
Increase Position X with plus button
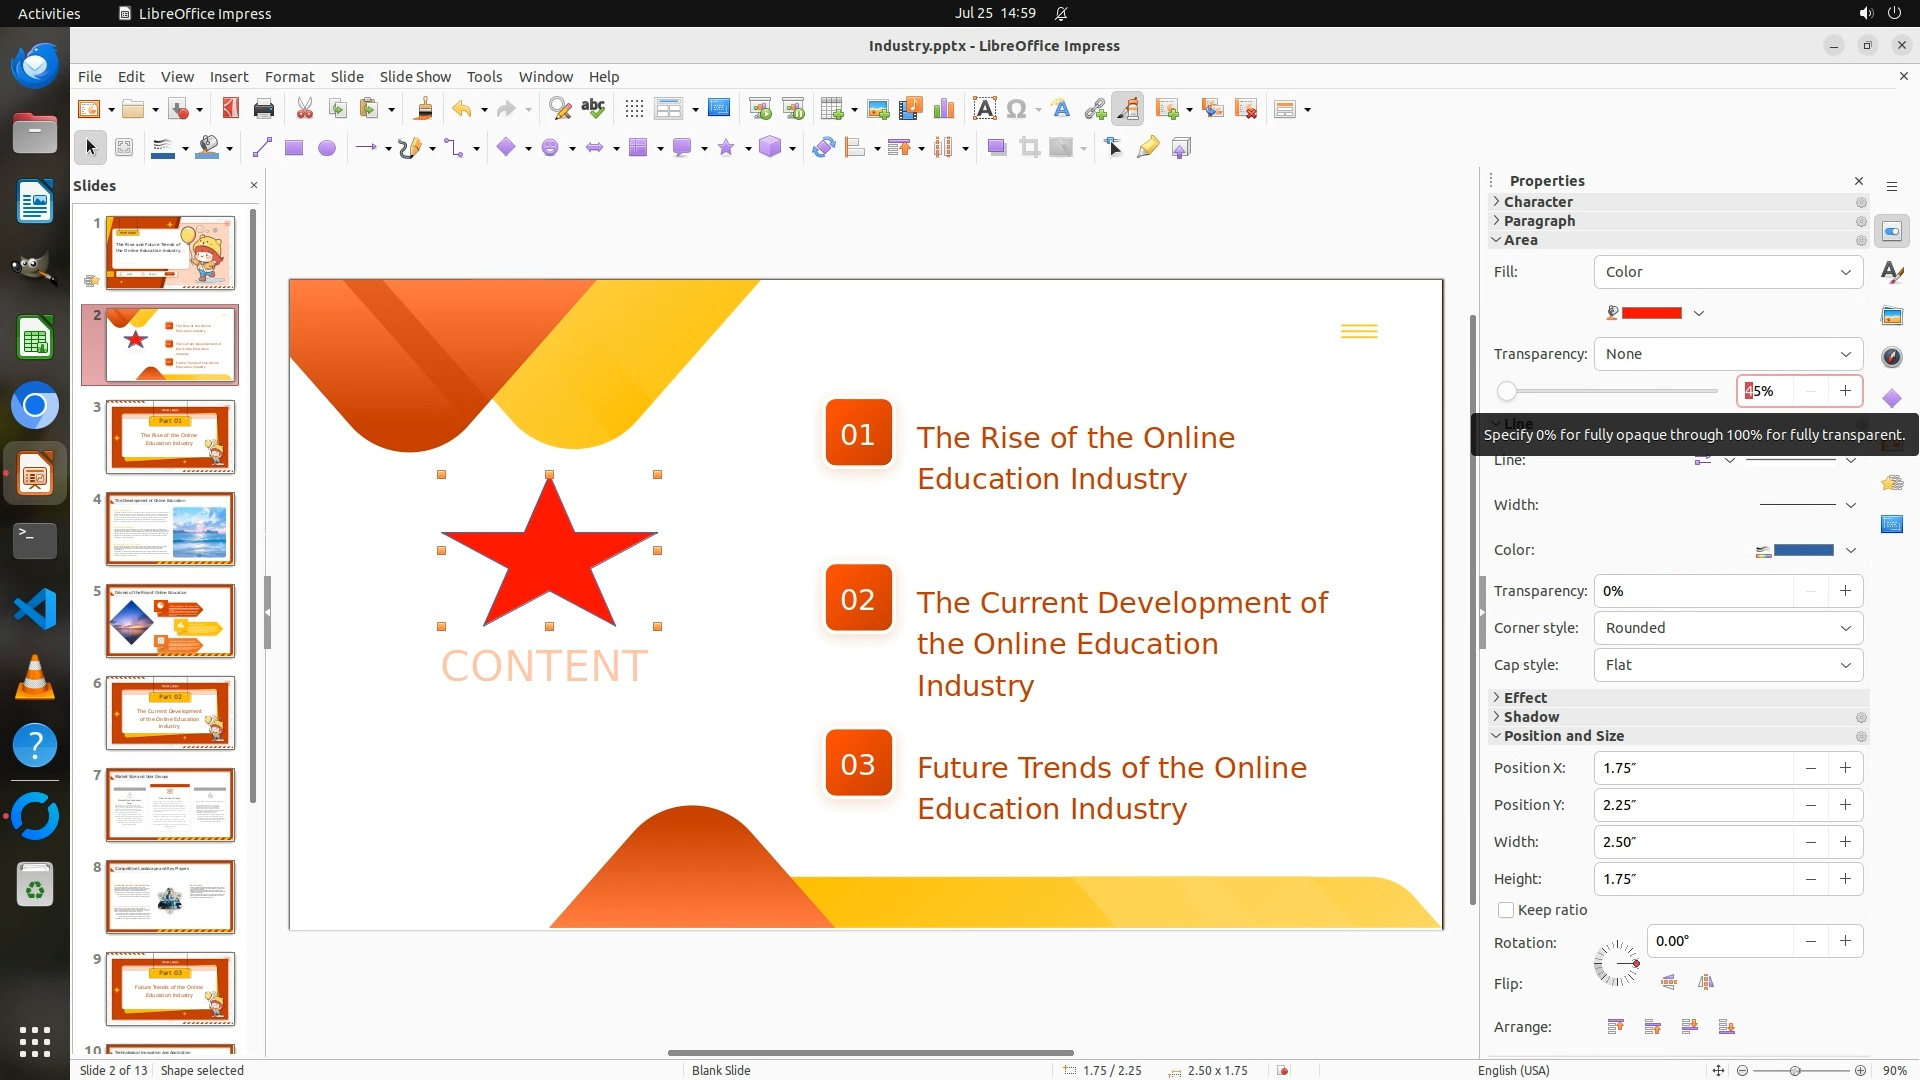click(1845, 768)
